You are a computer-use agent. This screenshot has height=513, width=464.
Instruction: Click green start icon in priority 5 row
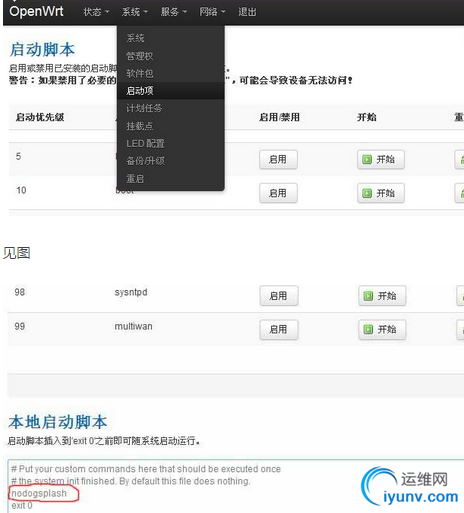367,159
